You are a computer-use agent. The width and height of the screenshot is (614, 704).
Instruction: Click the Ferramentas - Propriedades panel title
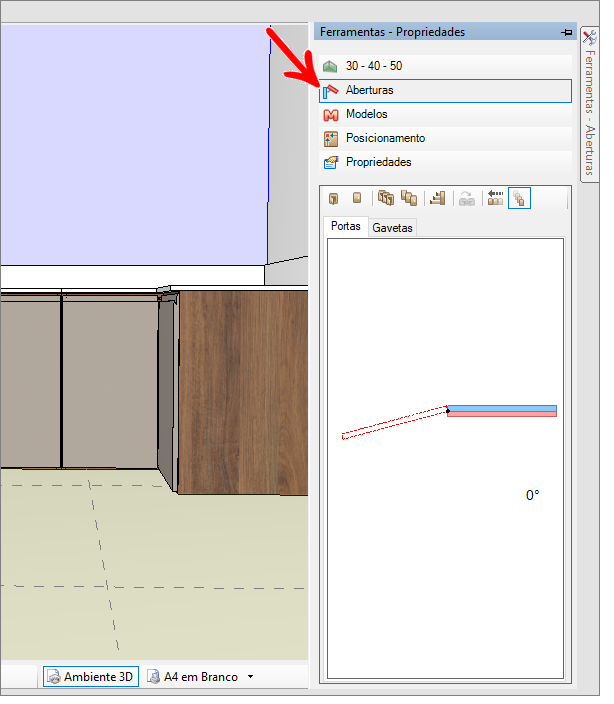[392, 32]
